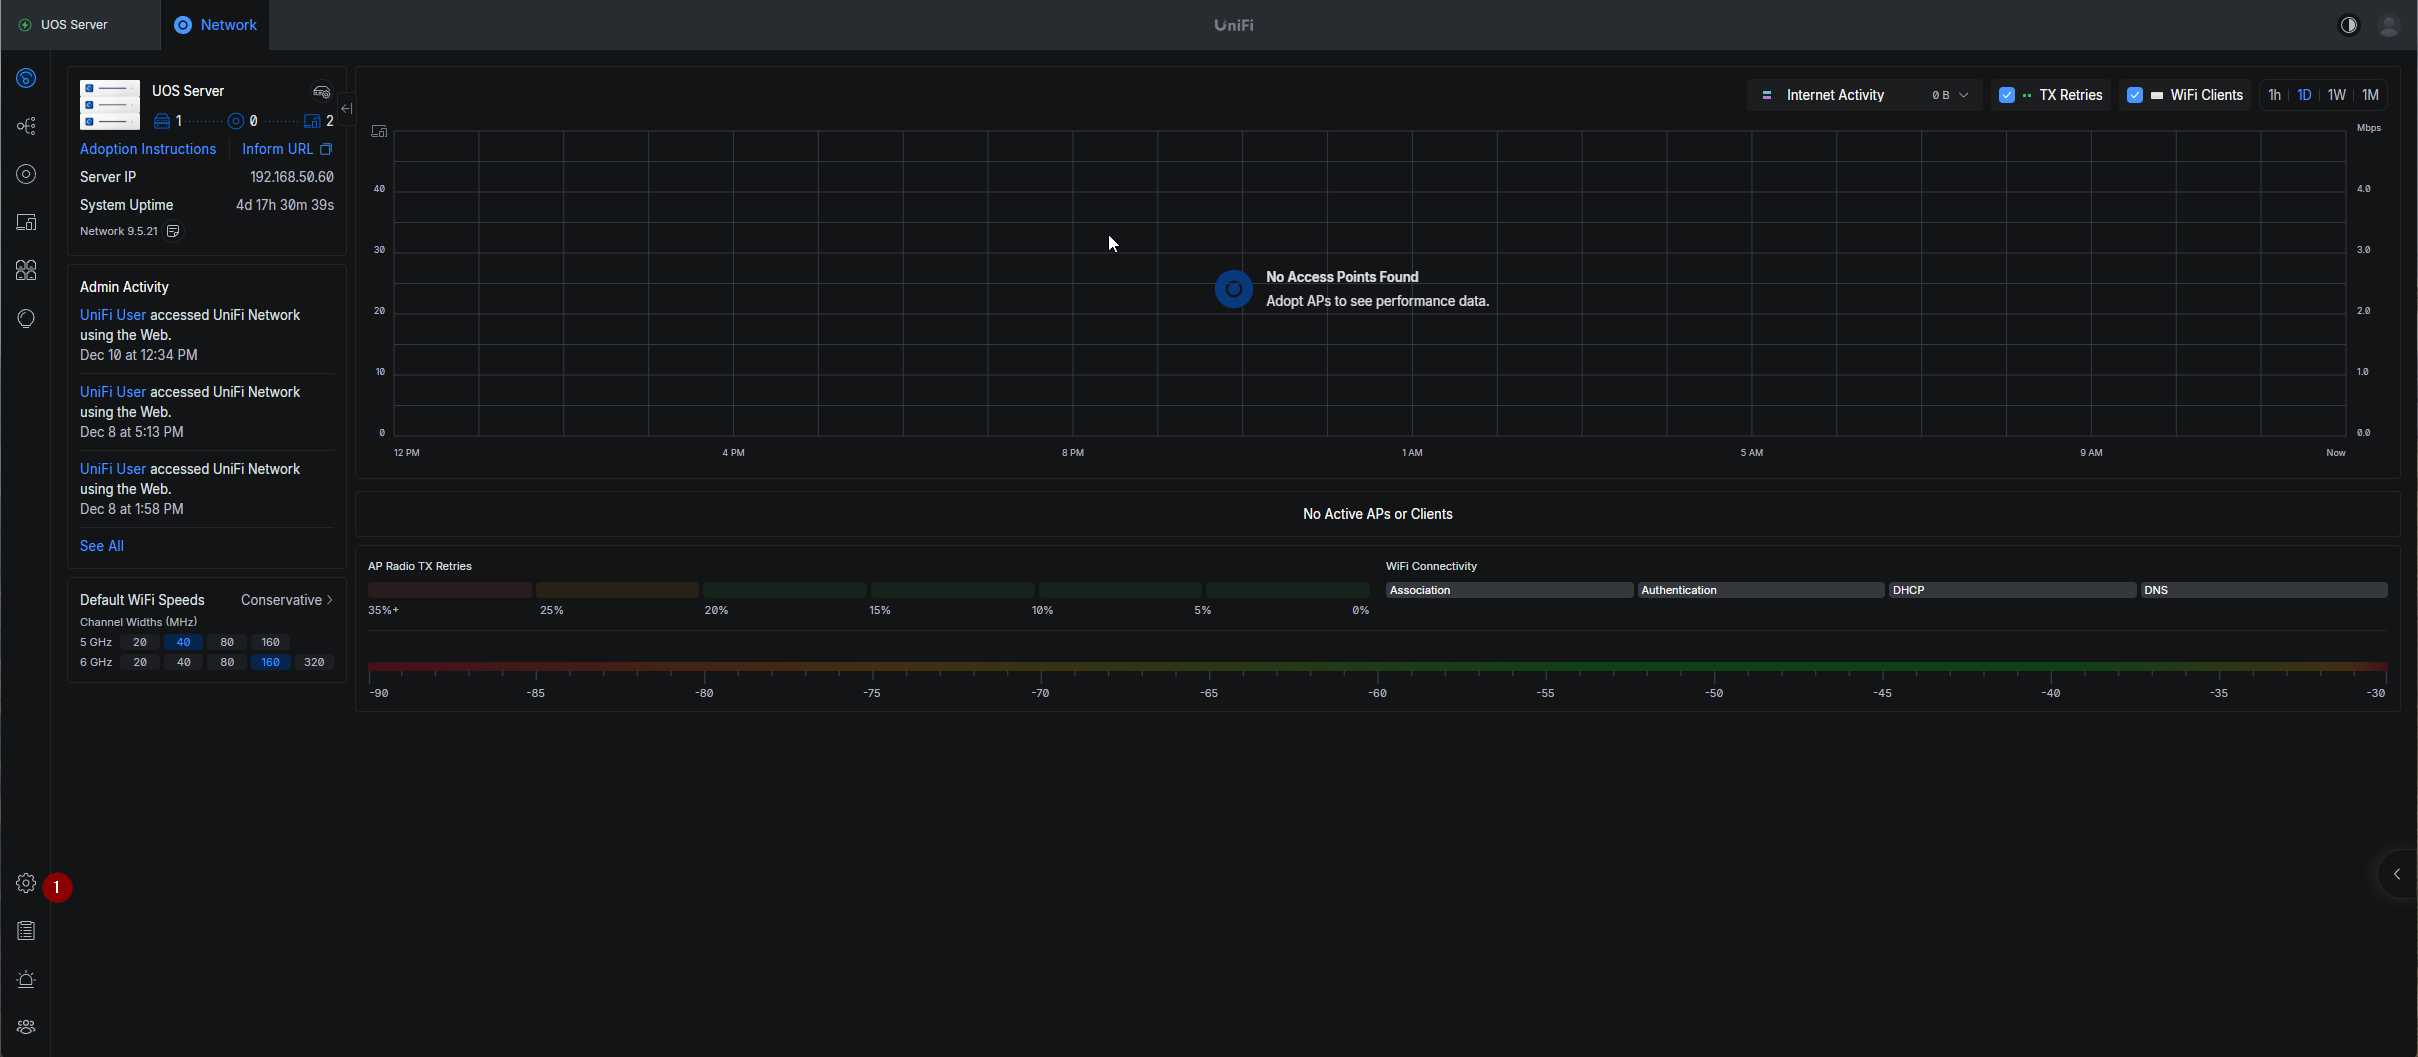Open Client Devices page in sidebar
The image size is (2418, 1057).
point(26,222)
